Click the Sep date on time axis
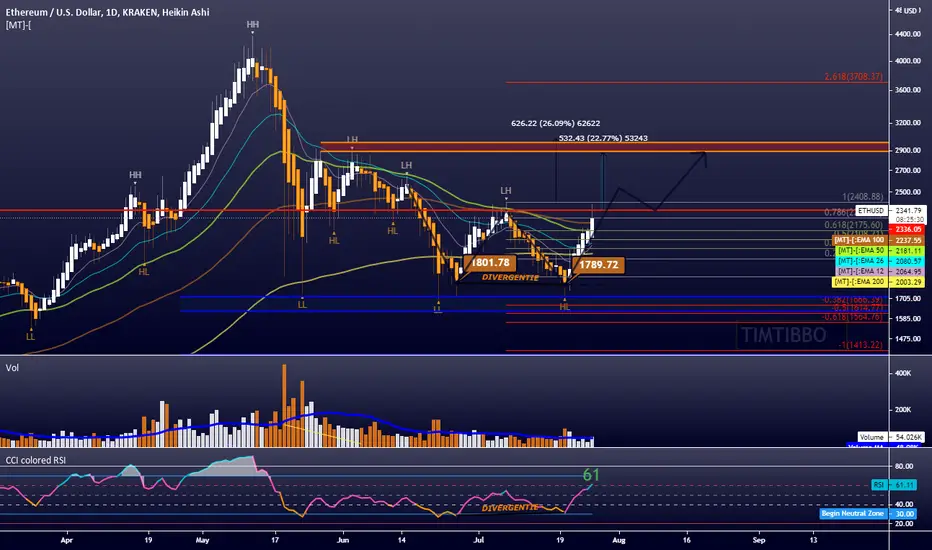 pyautogui.click(x=759, y=540)
